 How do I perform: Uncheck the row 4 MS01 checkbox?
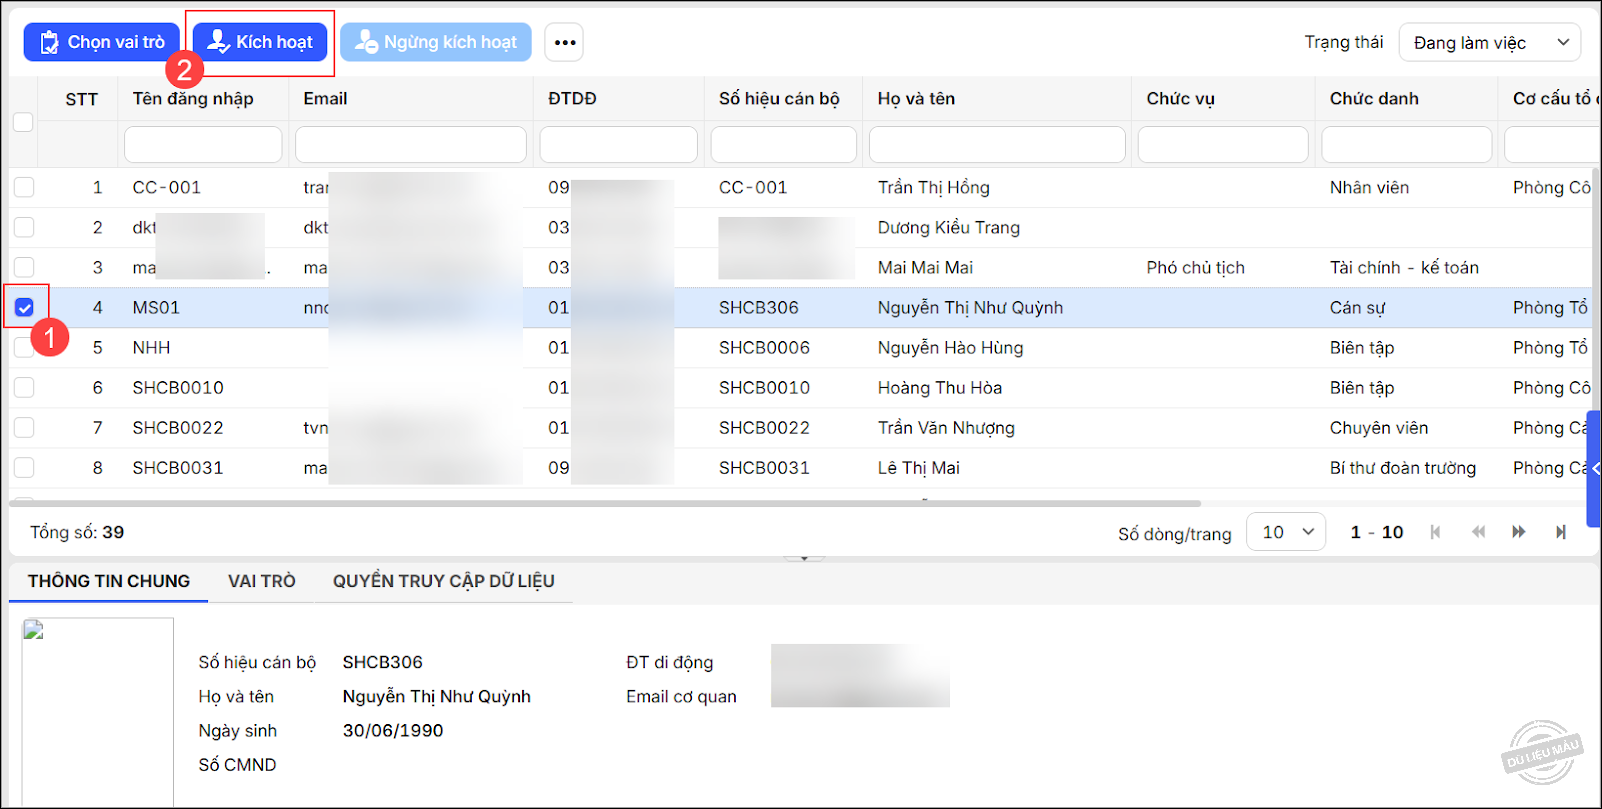25,308
